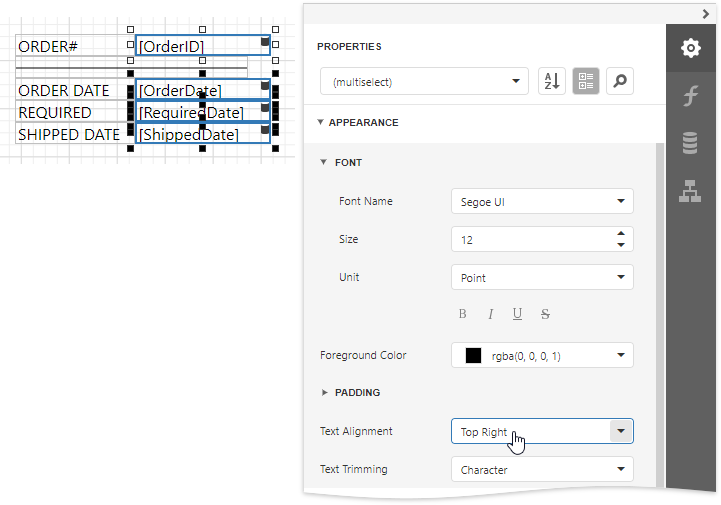Toggle underline font style
This screenshot has height=505, width=721.
click(517, 314)
